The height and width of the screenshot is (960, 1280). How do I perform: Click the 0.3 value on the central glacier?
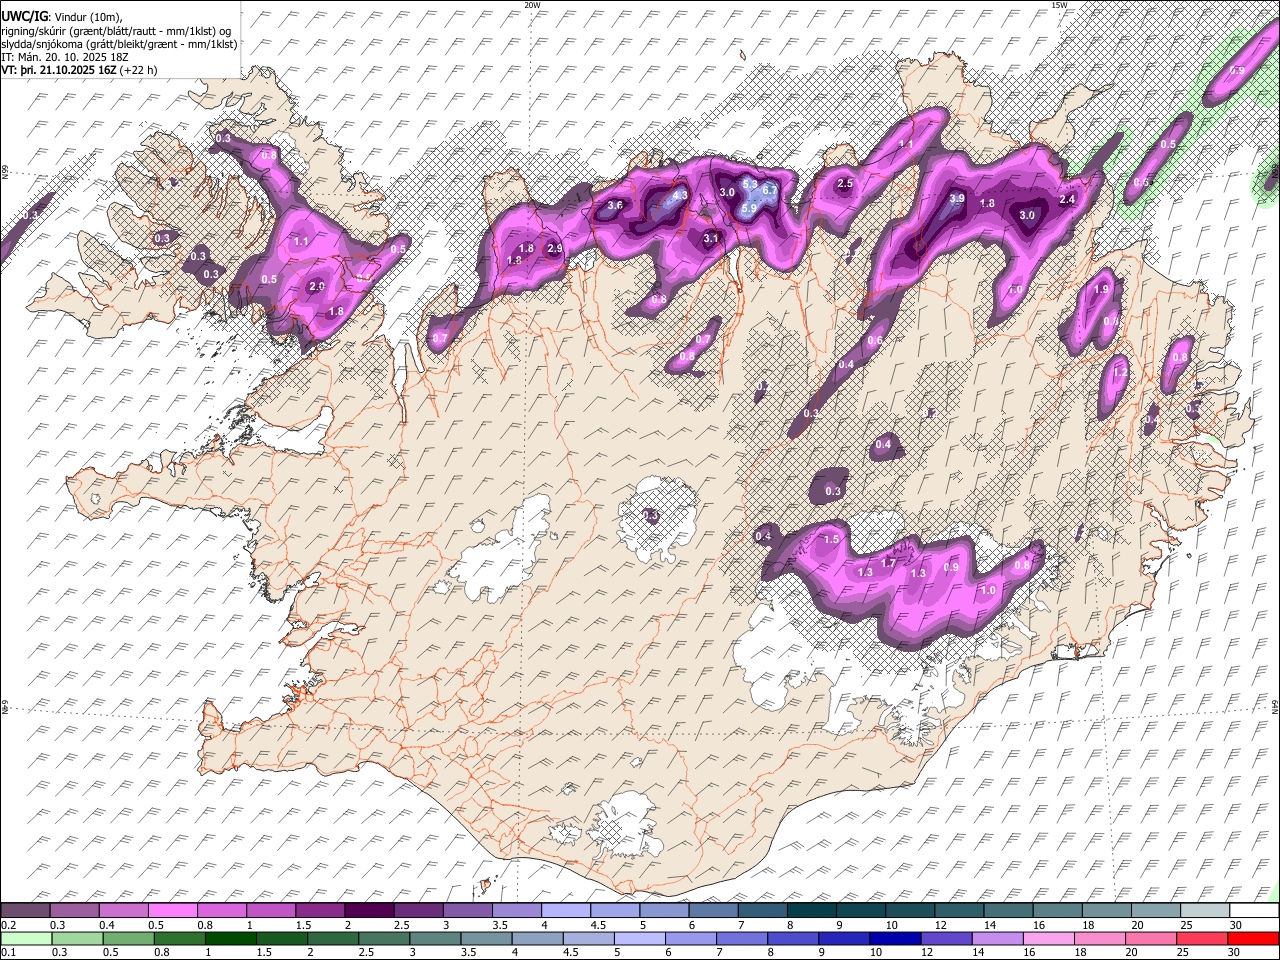coord(651,516)
